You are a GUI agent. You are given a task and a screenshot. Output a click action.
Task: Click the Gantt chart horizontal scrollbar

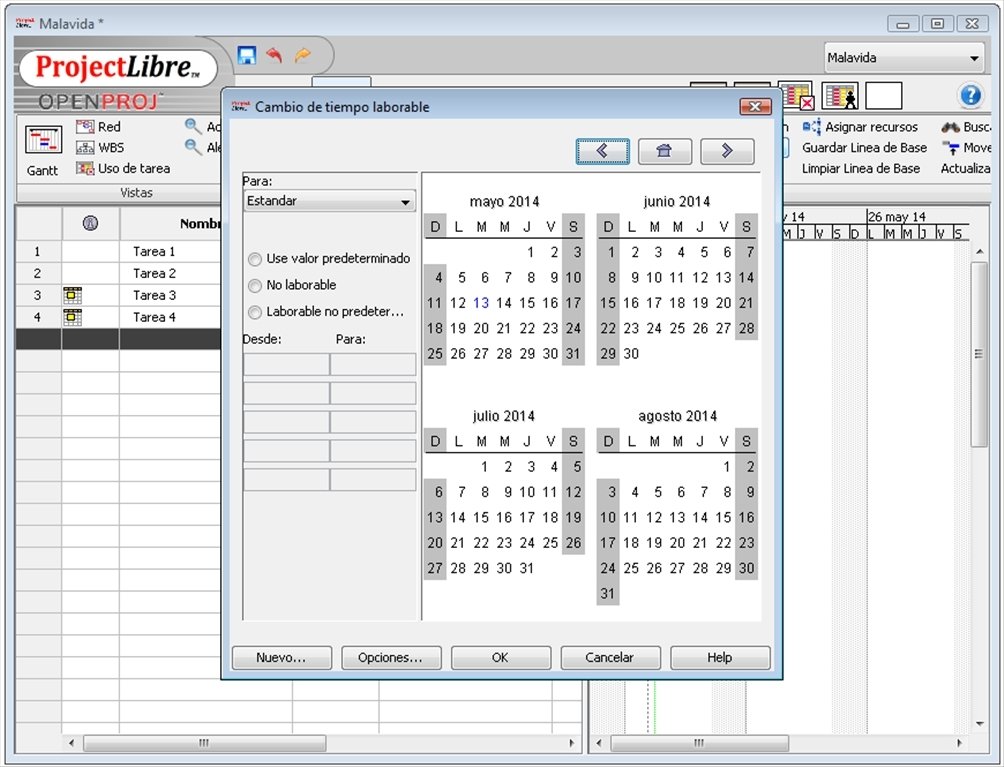[x=700, y=743]
